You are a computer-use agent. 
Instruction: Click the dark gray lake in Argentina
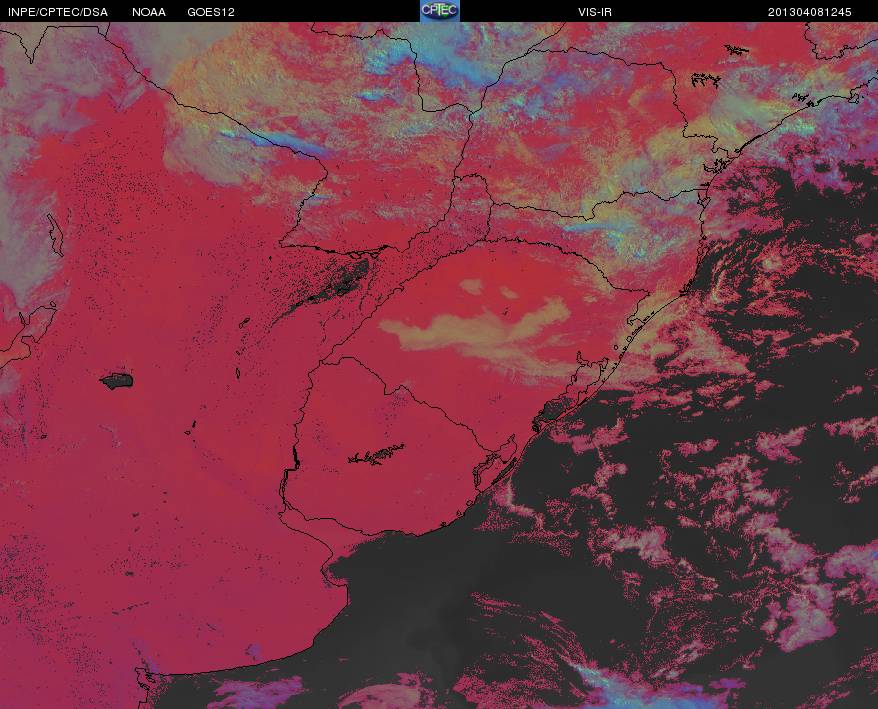(x=117, y=381)
